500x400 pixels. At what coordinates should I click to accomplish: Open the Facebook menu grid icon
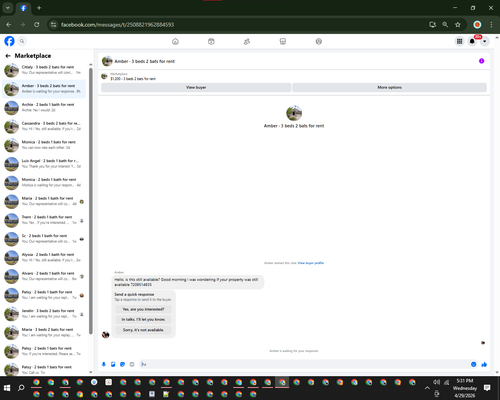point(459,41)
